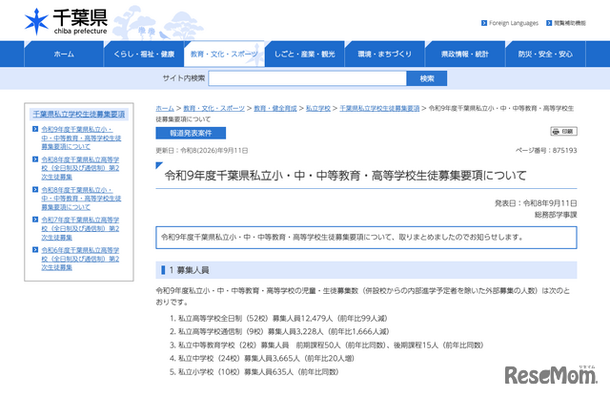
Task: Click ホーム in the breadcrumb
Action: click(165, 108)
